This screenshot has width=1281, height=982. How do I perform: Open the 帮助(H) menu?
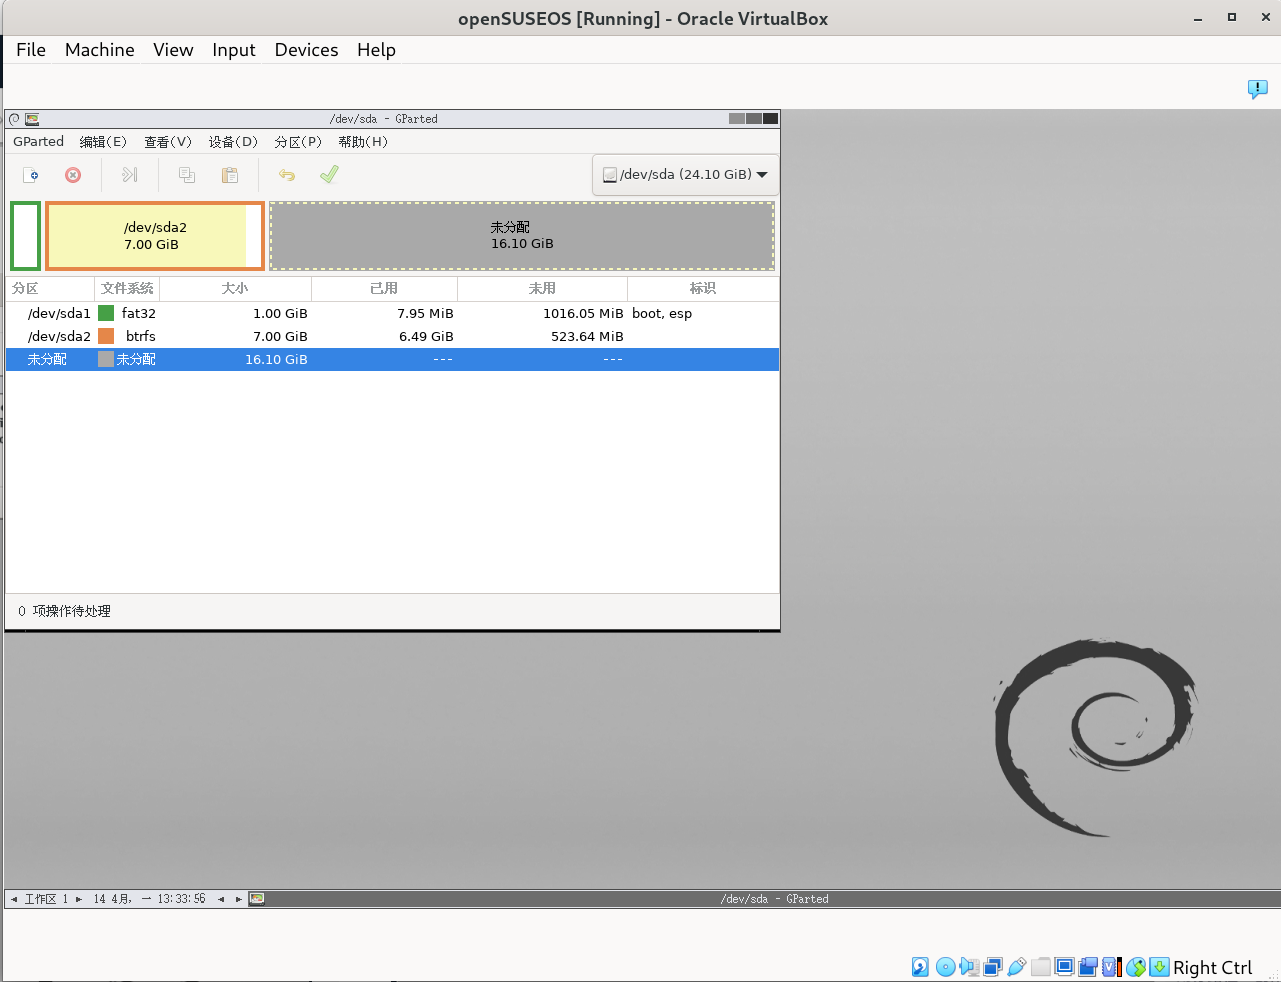(x=363, y=142)
